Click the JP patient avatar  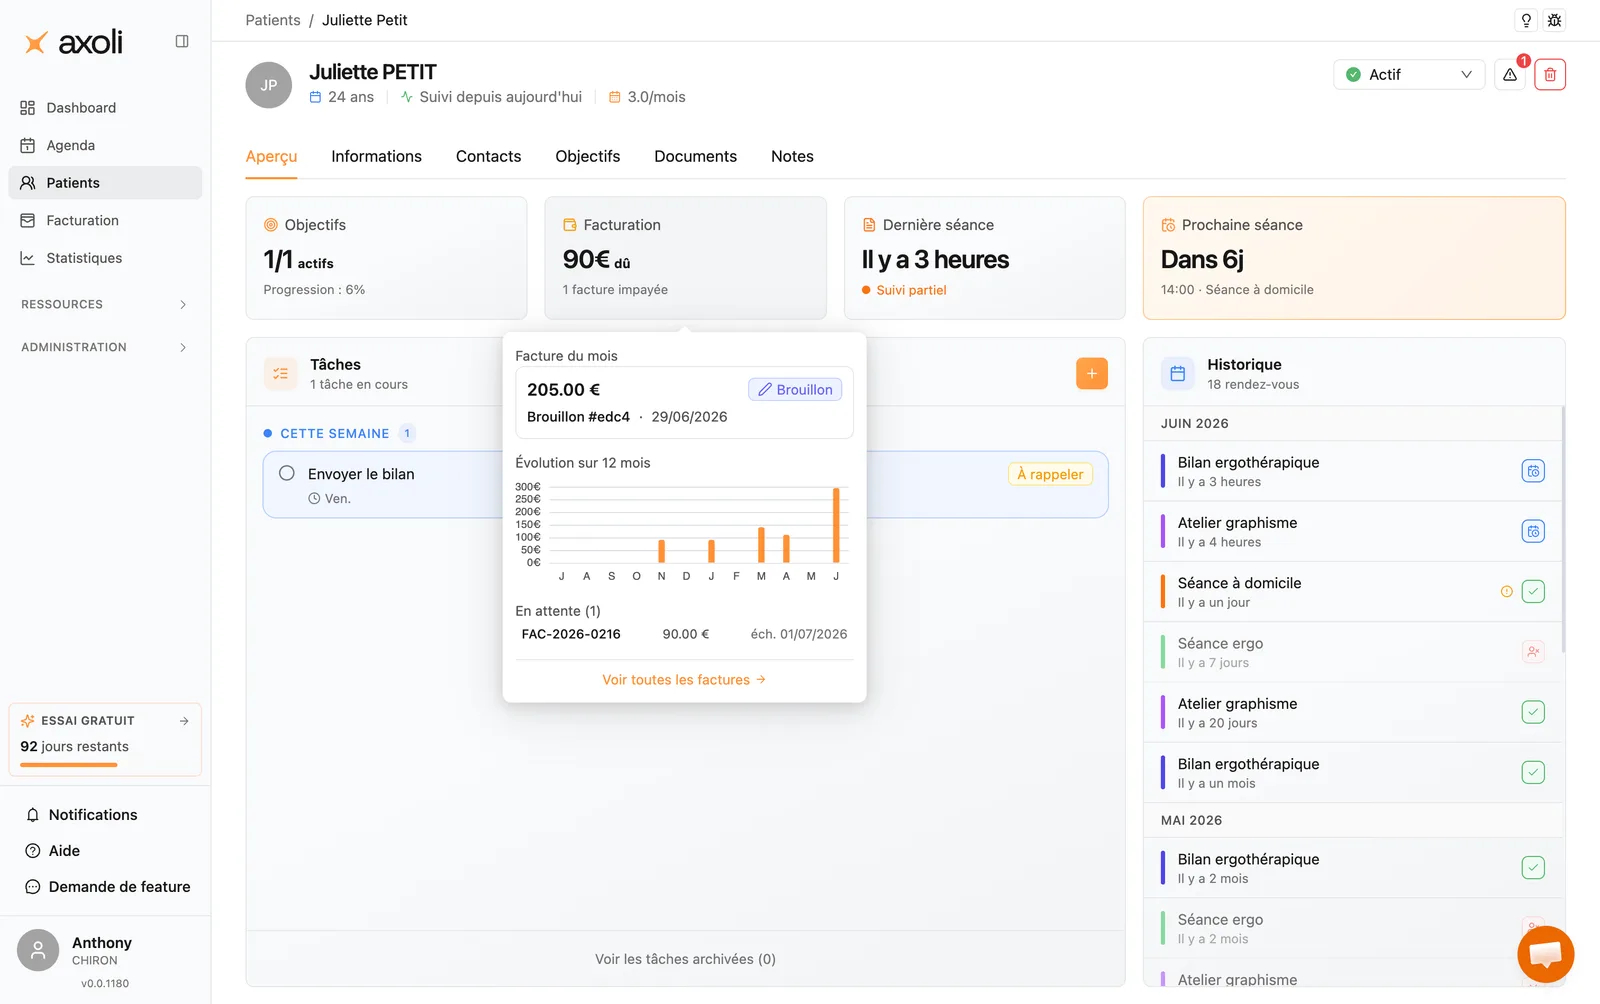pos(269,85)
